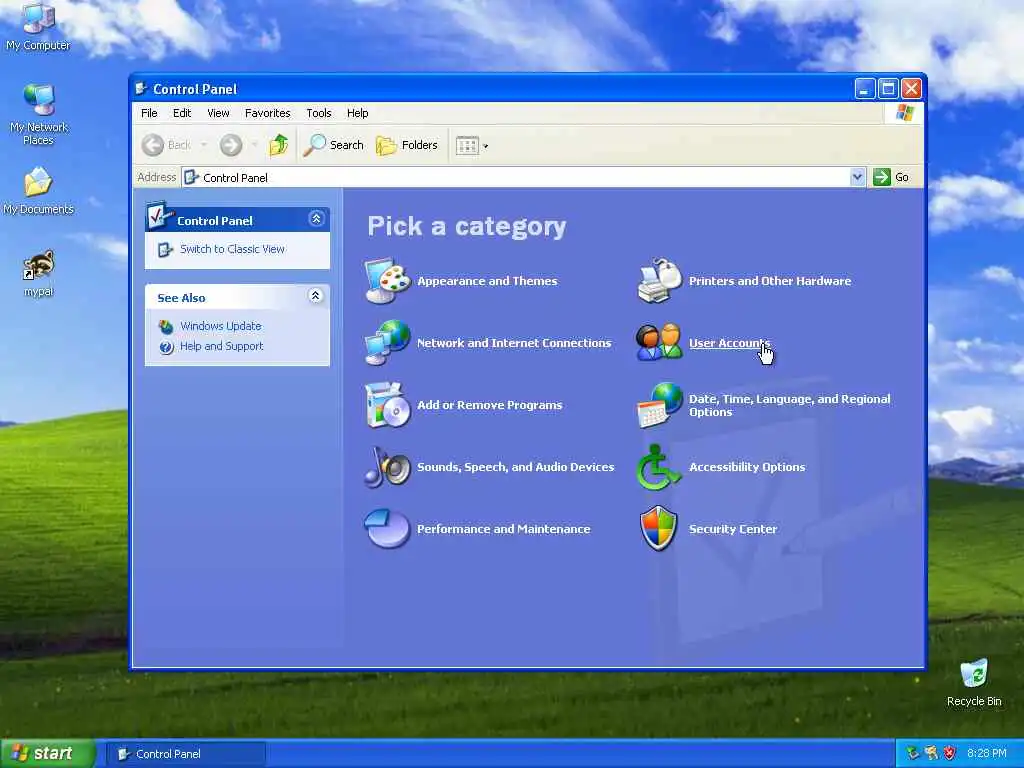This screenshot has width=1024, height=768.
Task: Click the Forward arrow toolbar button
Action: pos(231,145)
